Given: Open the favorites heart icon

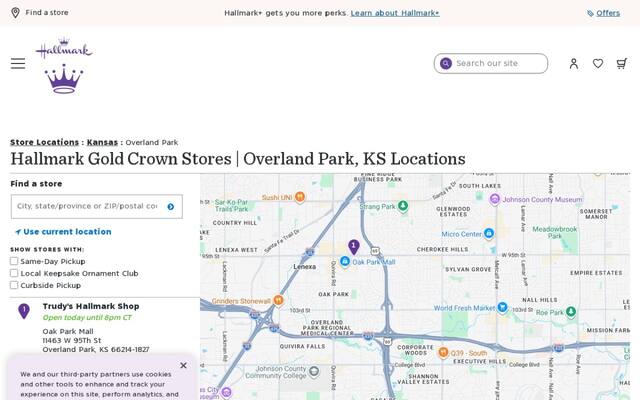Looking at the screenshot, I should coord(598,63).
